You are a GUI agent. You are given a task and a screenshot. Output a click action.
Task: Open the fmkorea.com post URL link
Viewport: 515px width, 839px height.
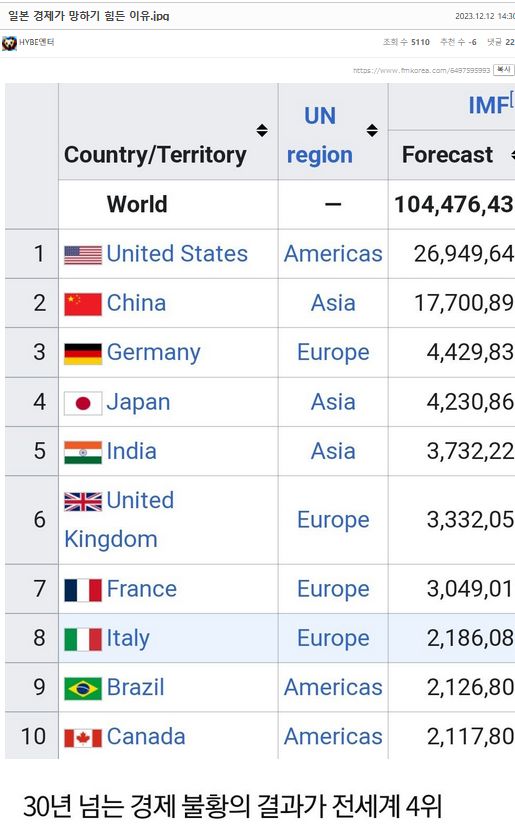click(x=421, y=70)
